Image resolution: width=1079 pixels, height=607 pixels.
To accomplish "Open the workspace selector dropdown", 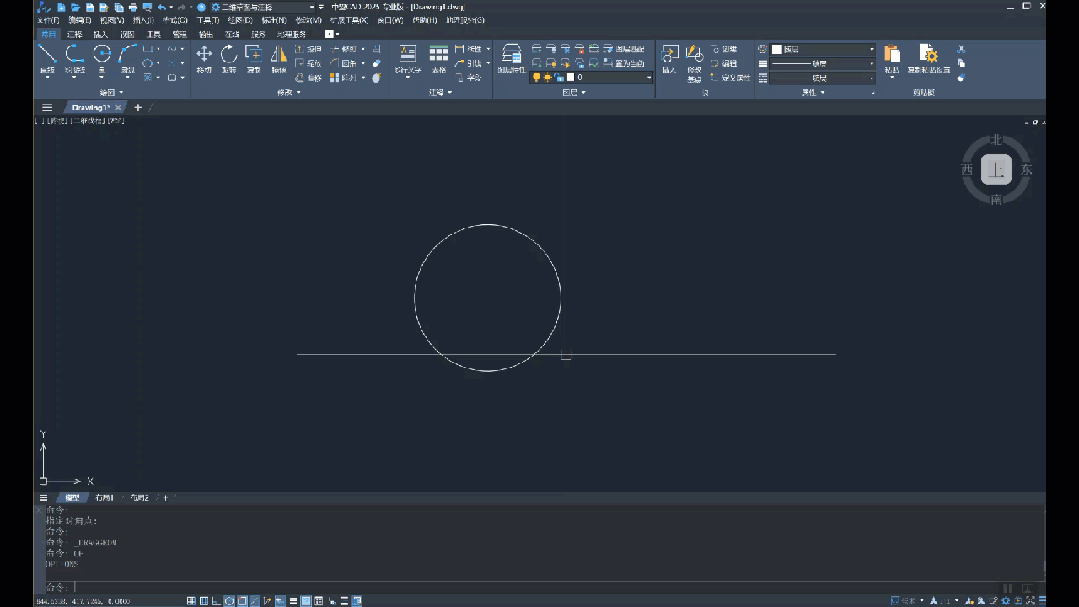I will click(260, 7).
